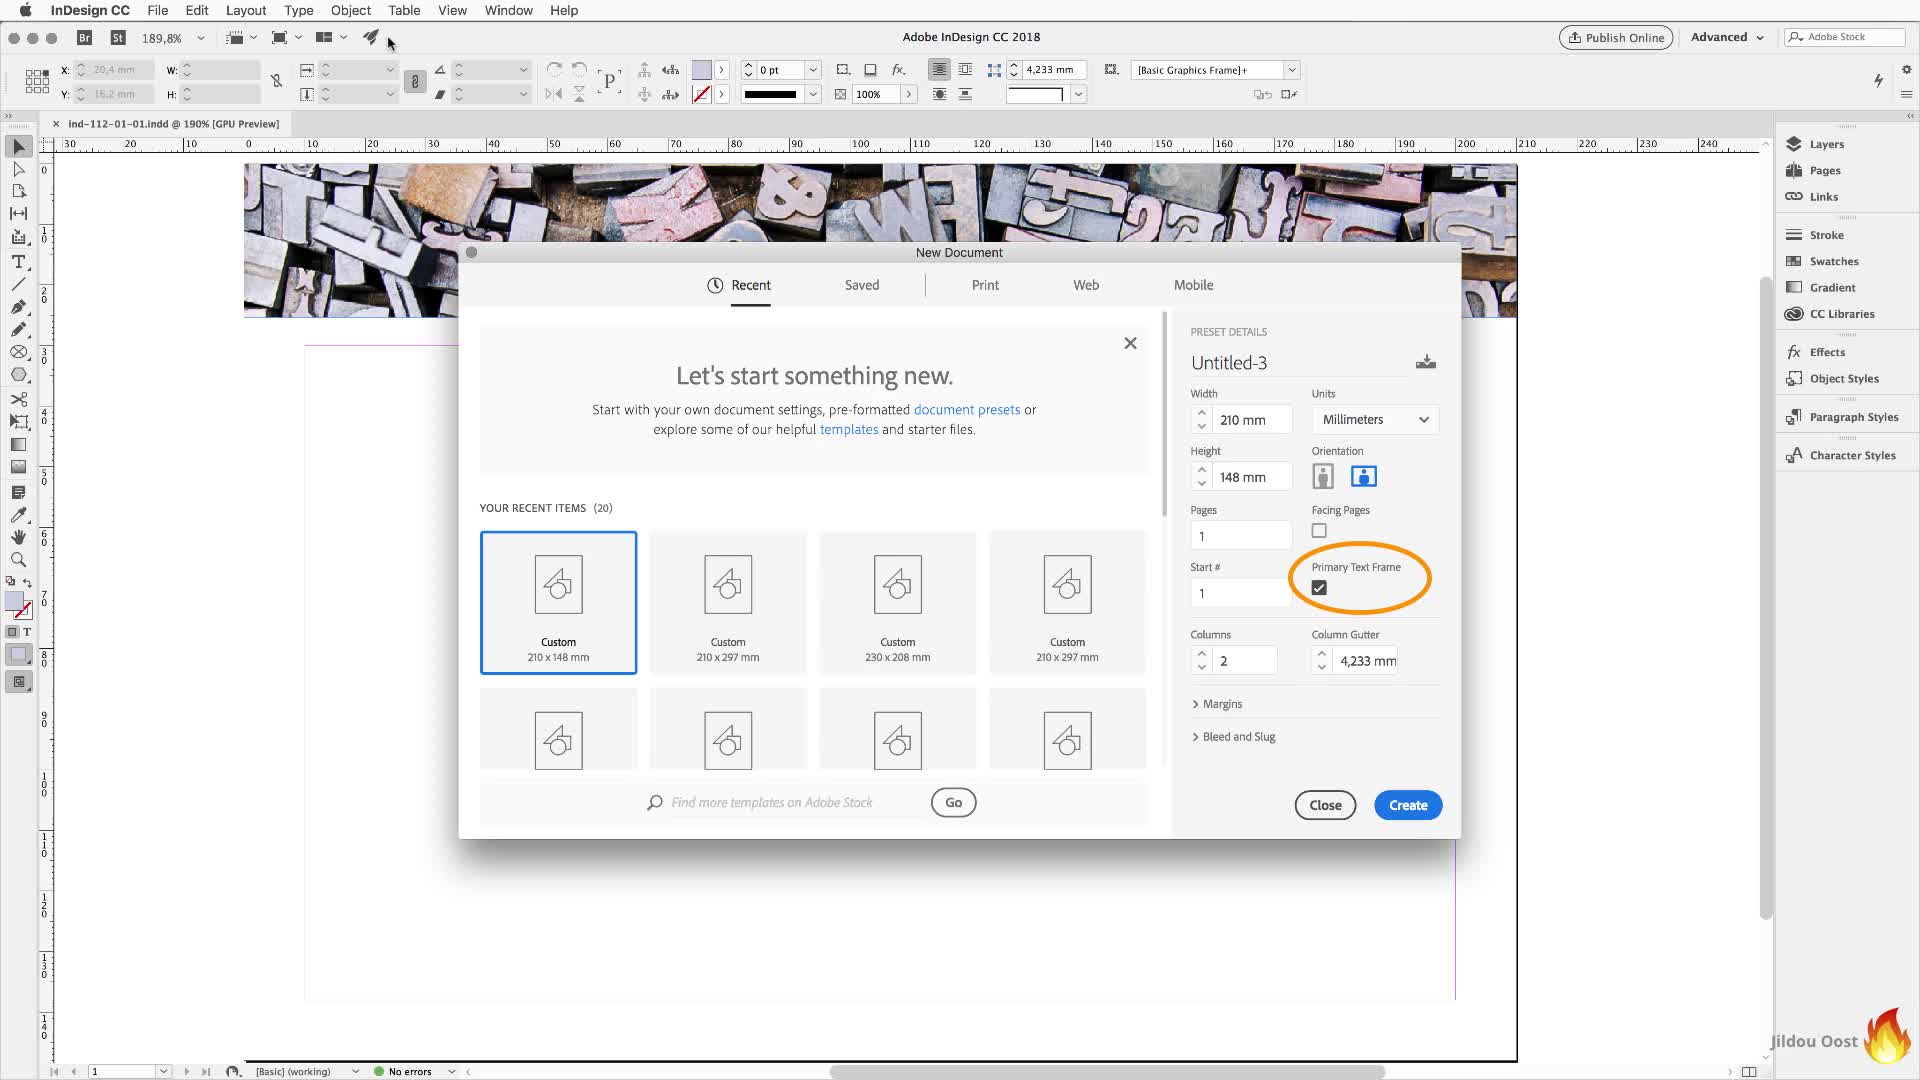1920x1080 pixels.
Task: Select the Scissors tool
Action: [18, 399]
